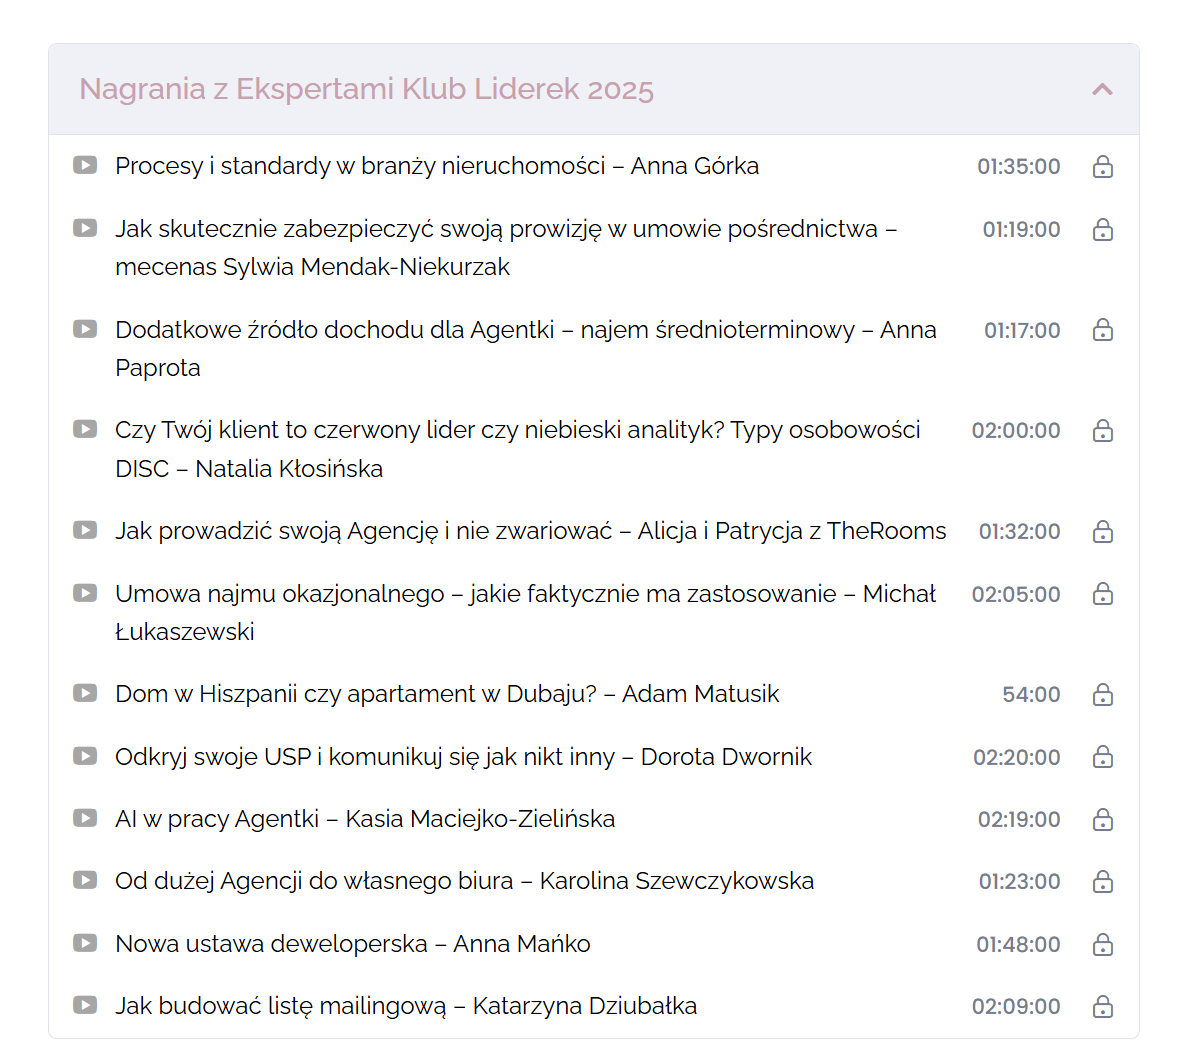
Task: Click the 02:20:00 duration of Odkryj swoje USP
Action: [1016, 758]
